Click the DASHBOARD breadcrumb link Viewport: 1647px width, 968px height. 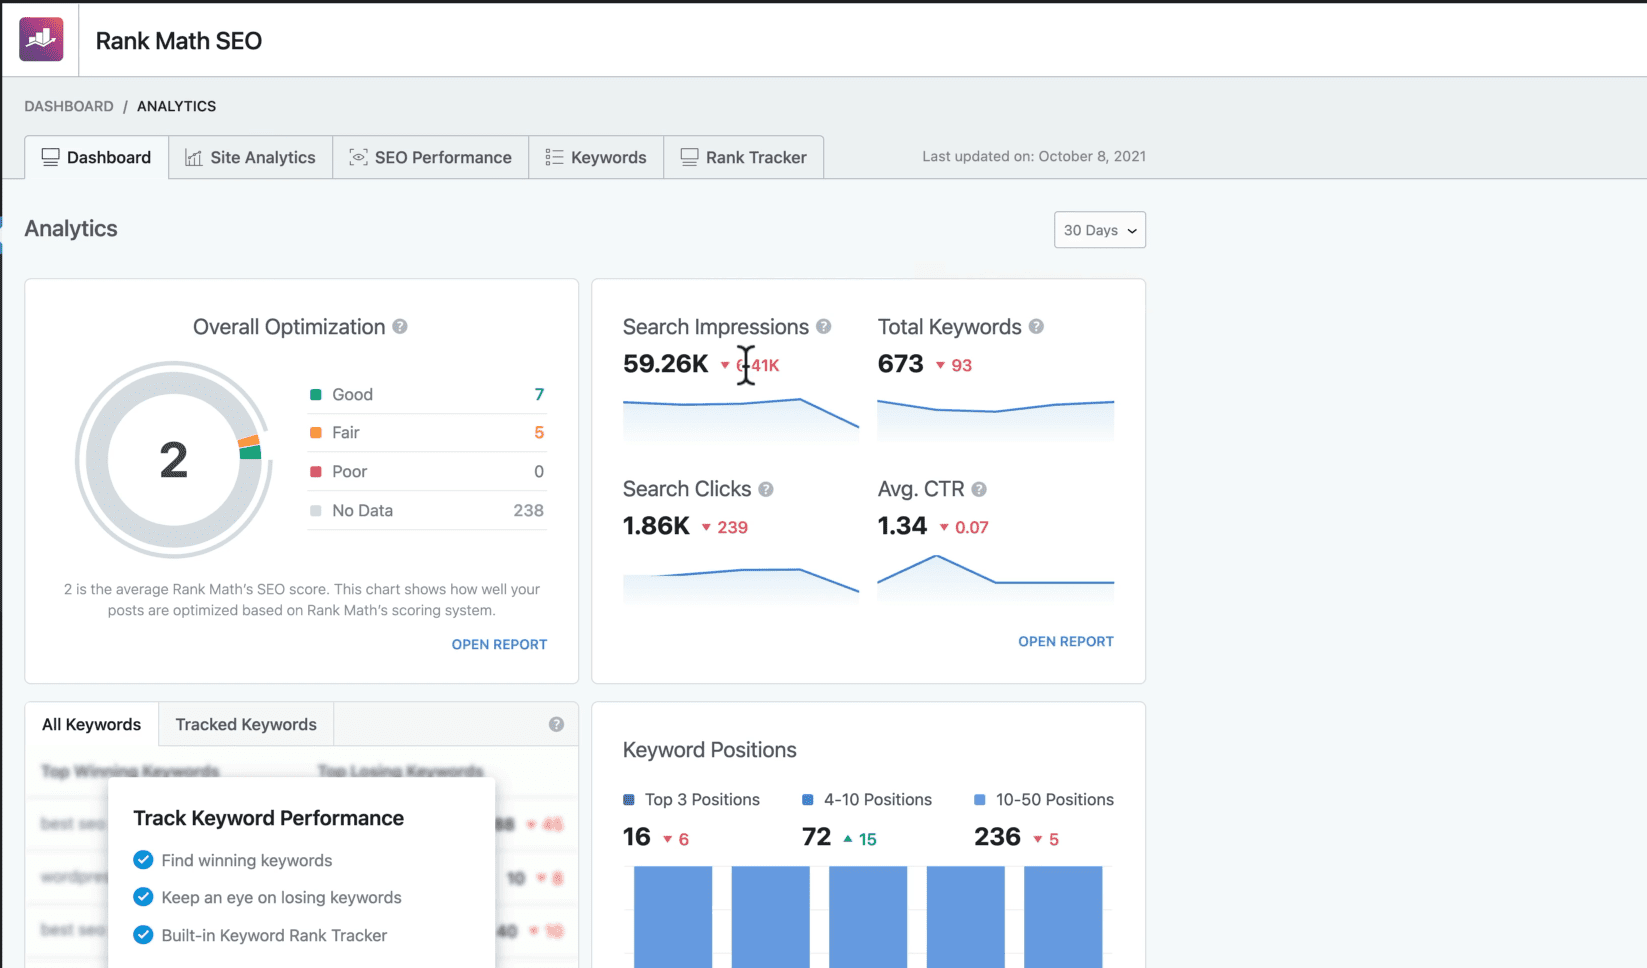pyautogui.click(x=69, y=106)
